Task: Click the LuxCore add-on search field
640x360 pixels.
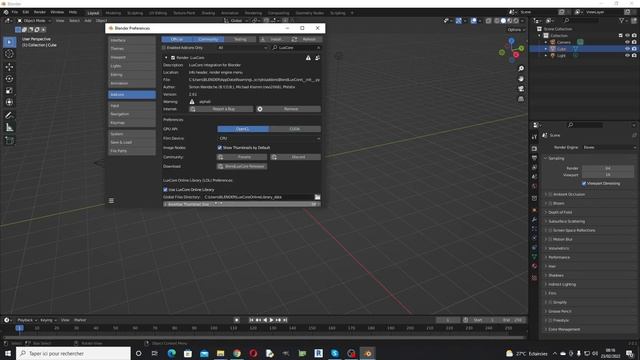Action: click(x=296, y=48)
